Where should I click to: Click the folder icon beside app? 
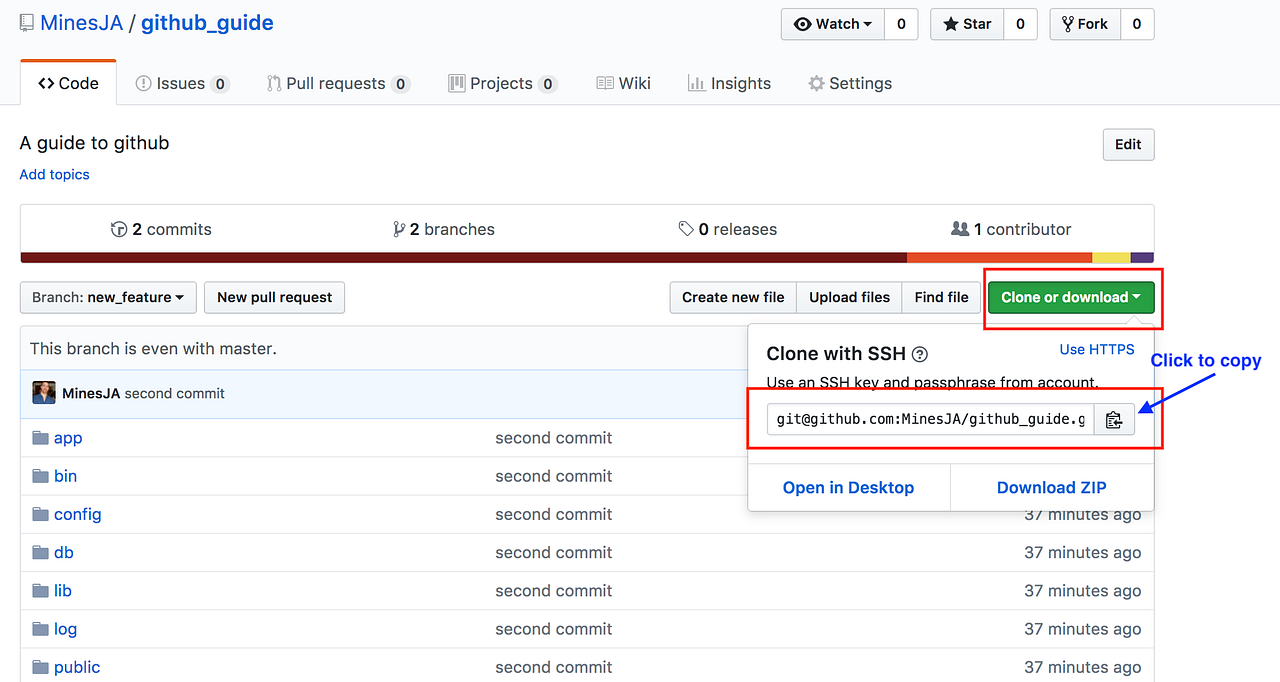pyautogui.click(x=40, y=437)
